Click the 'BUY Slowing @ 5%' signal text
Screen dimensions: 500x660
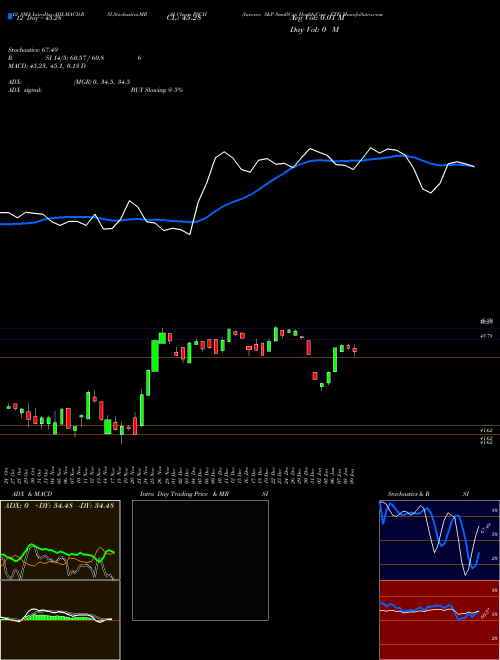157,90
